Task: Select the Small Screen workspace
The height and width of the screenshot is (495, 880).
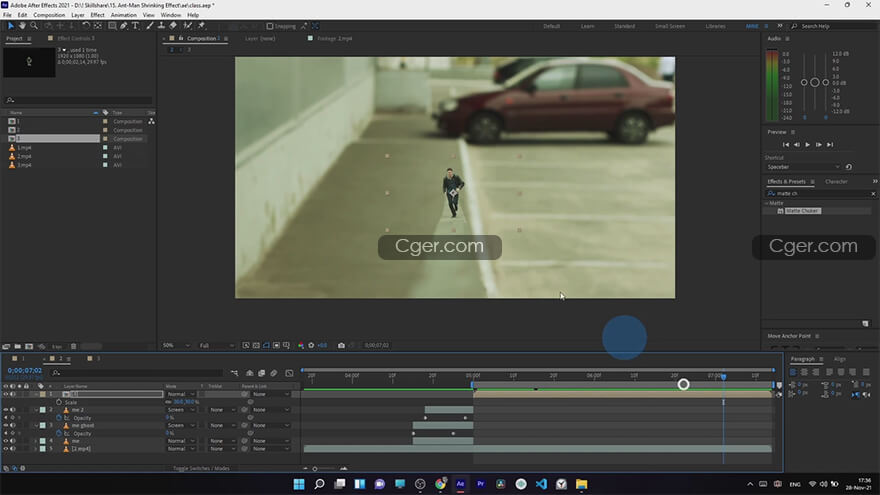Action: 670,26
